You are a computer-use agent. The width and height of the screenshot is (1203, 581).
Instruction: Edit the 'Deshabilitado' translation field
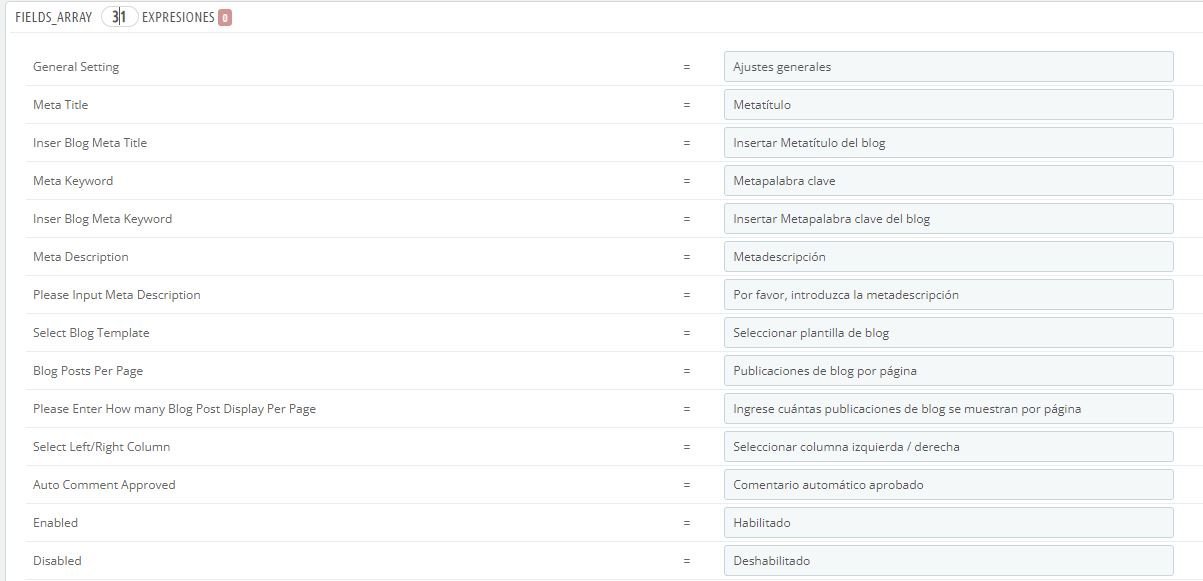point(947,561)
